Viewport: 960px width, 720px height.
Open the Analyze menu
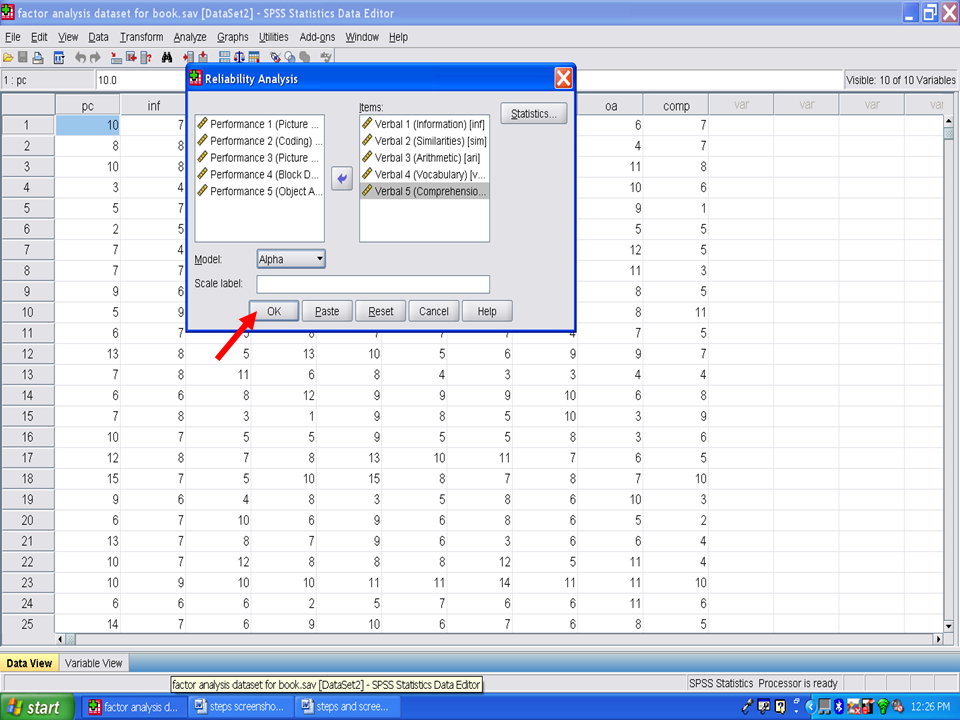click(190, 37)
